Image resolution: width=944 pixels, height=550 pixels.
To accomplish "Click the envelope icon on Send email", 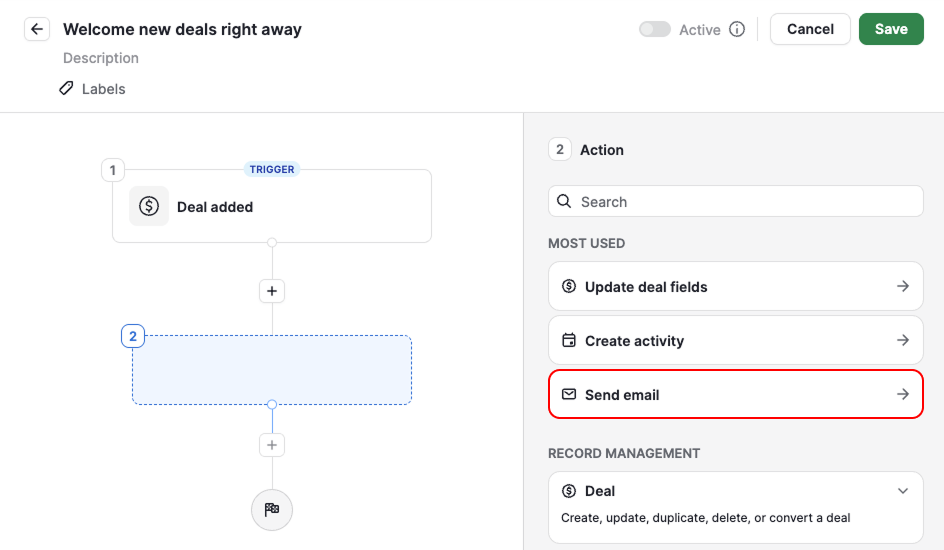I will (x=569, y=394).
